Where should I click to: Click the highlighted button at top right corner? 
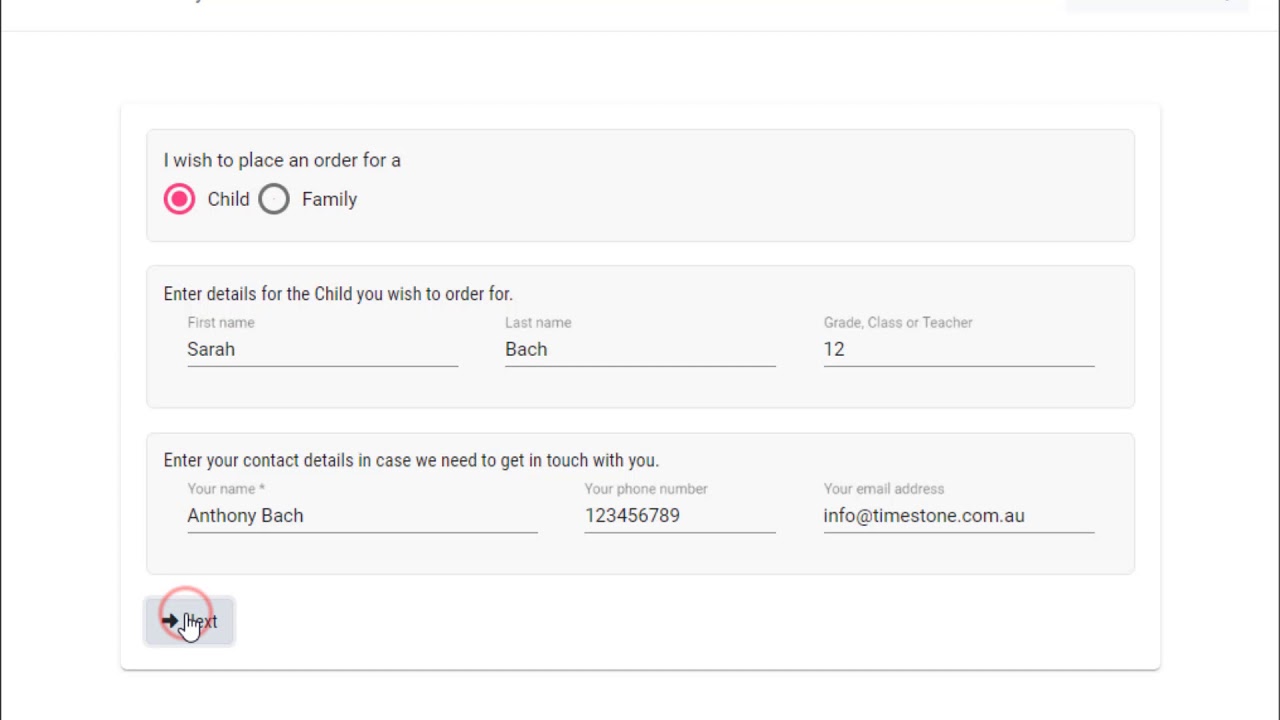tap(1157, 5)
